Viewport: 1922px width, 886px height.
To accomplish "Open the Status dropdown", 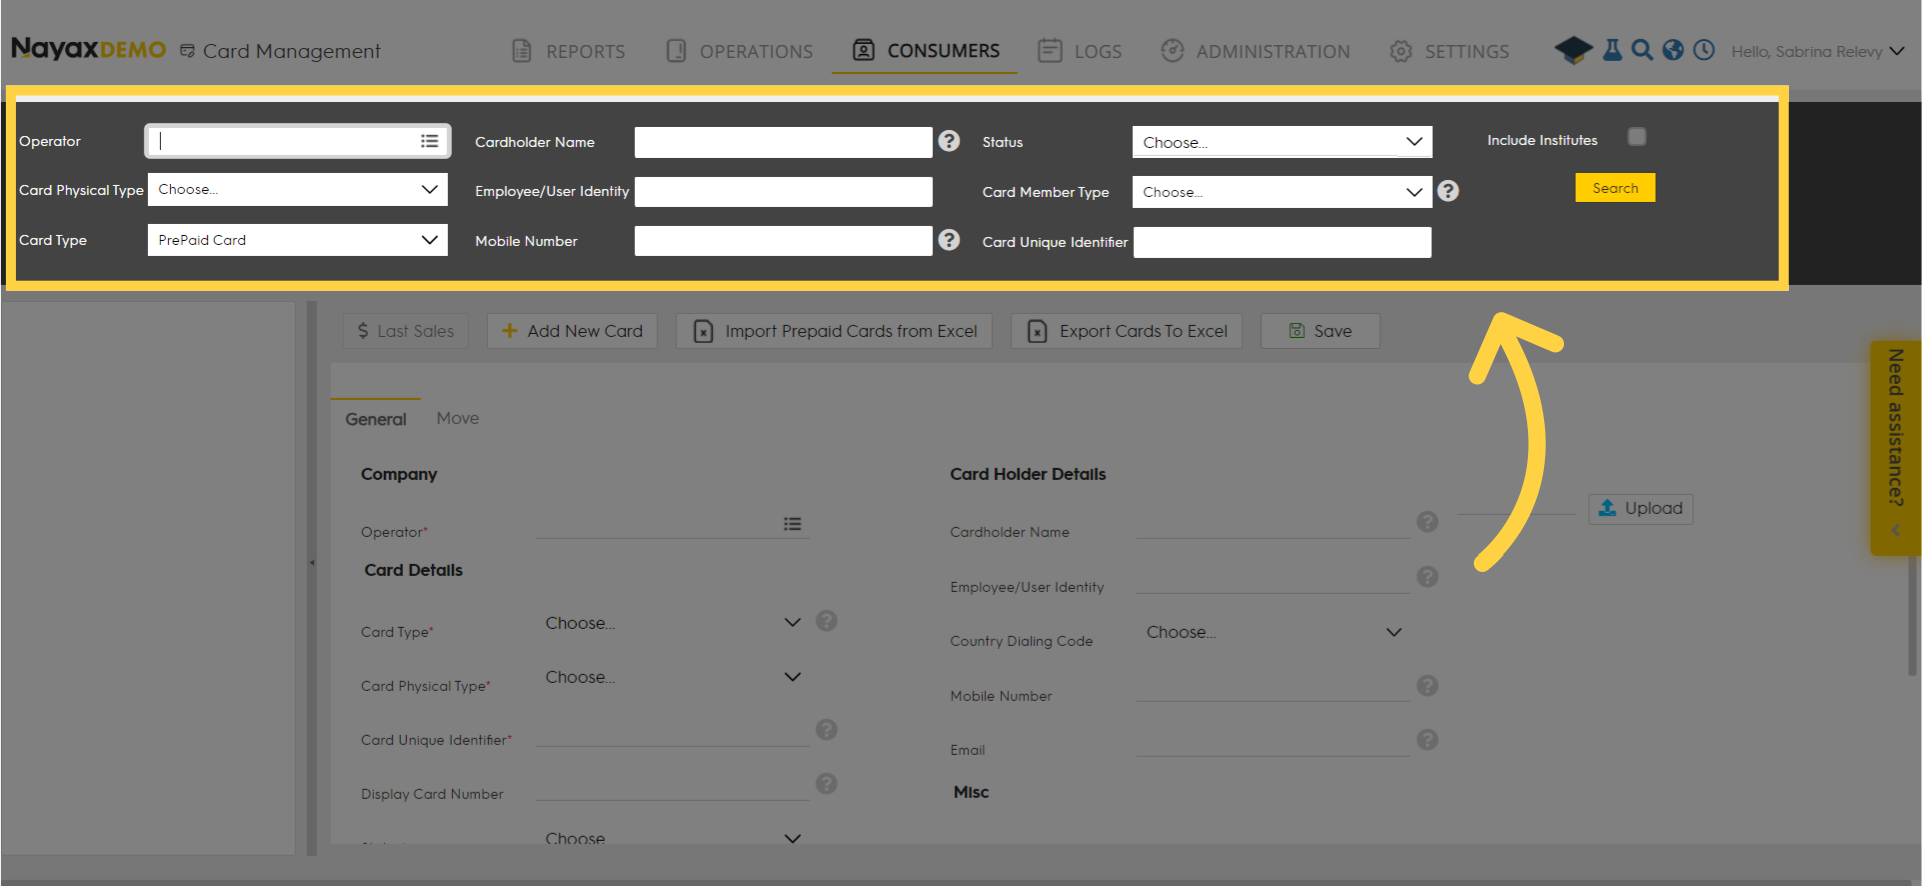I will [1282, 142].
